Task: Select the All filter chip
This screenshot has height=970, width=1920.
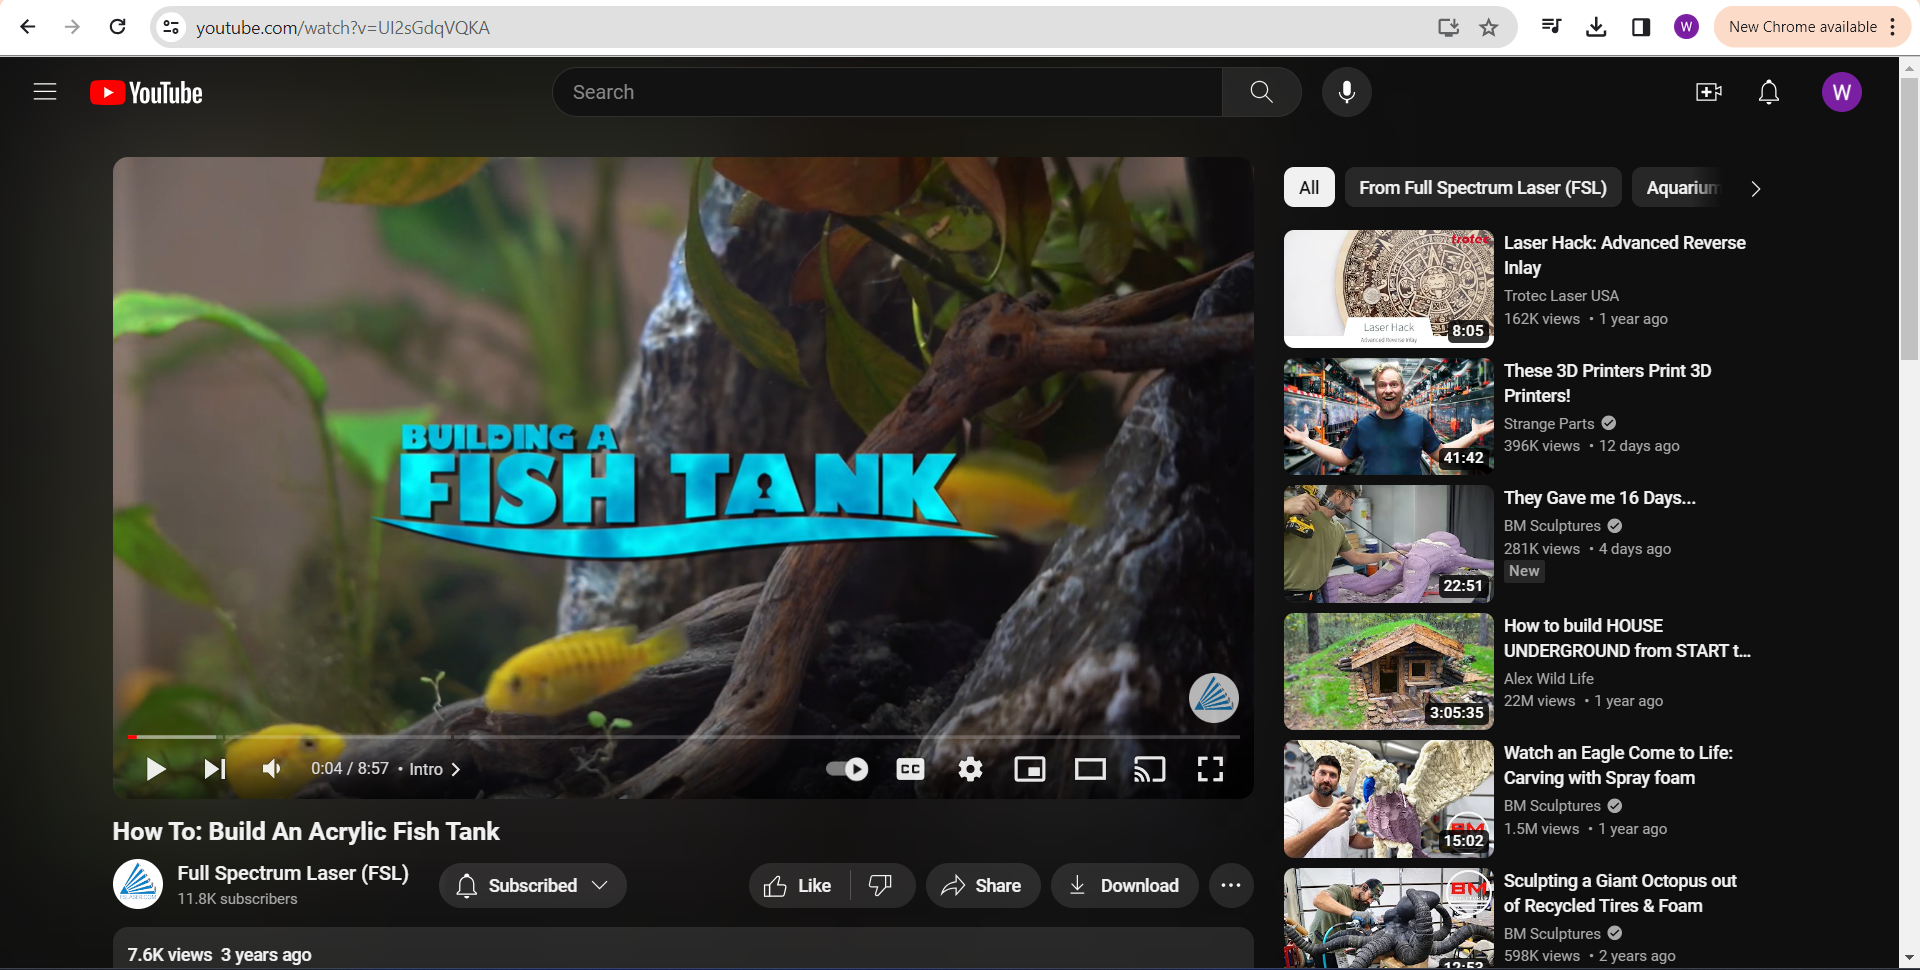Action: (1308, 188)
